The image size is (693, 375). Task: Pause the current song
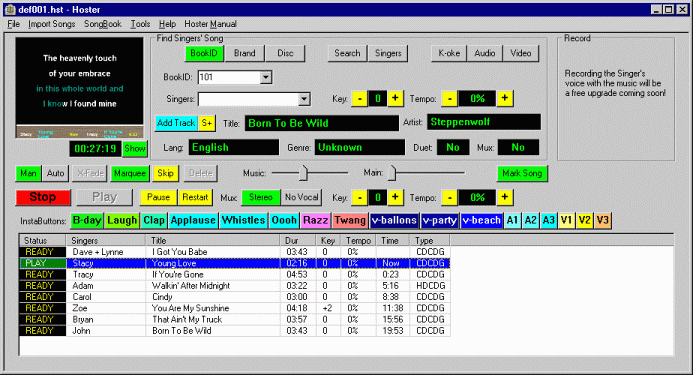pyautogui.click(x=158, y=197)
